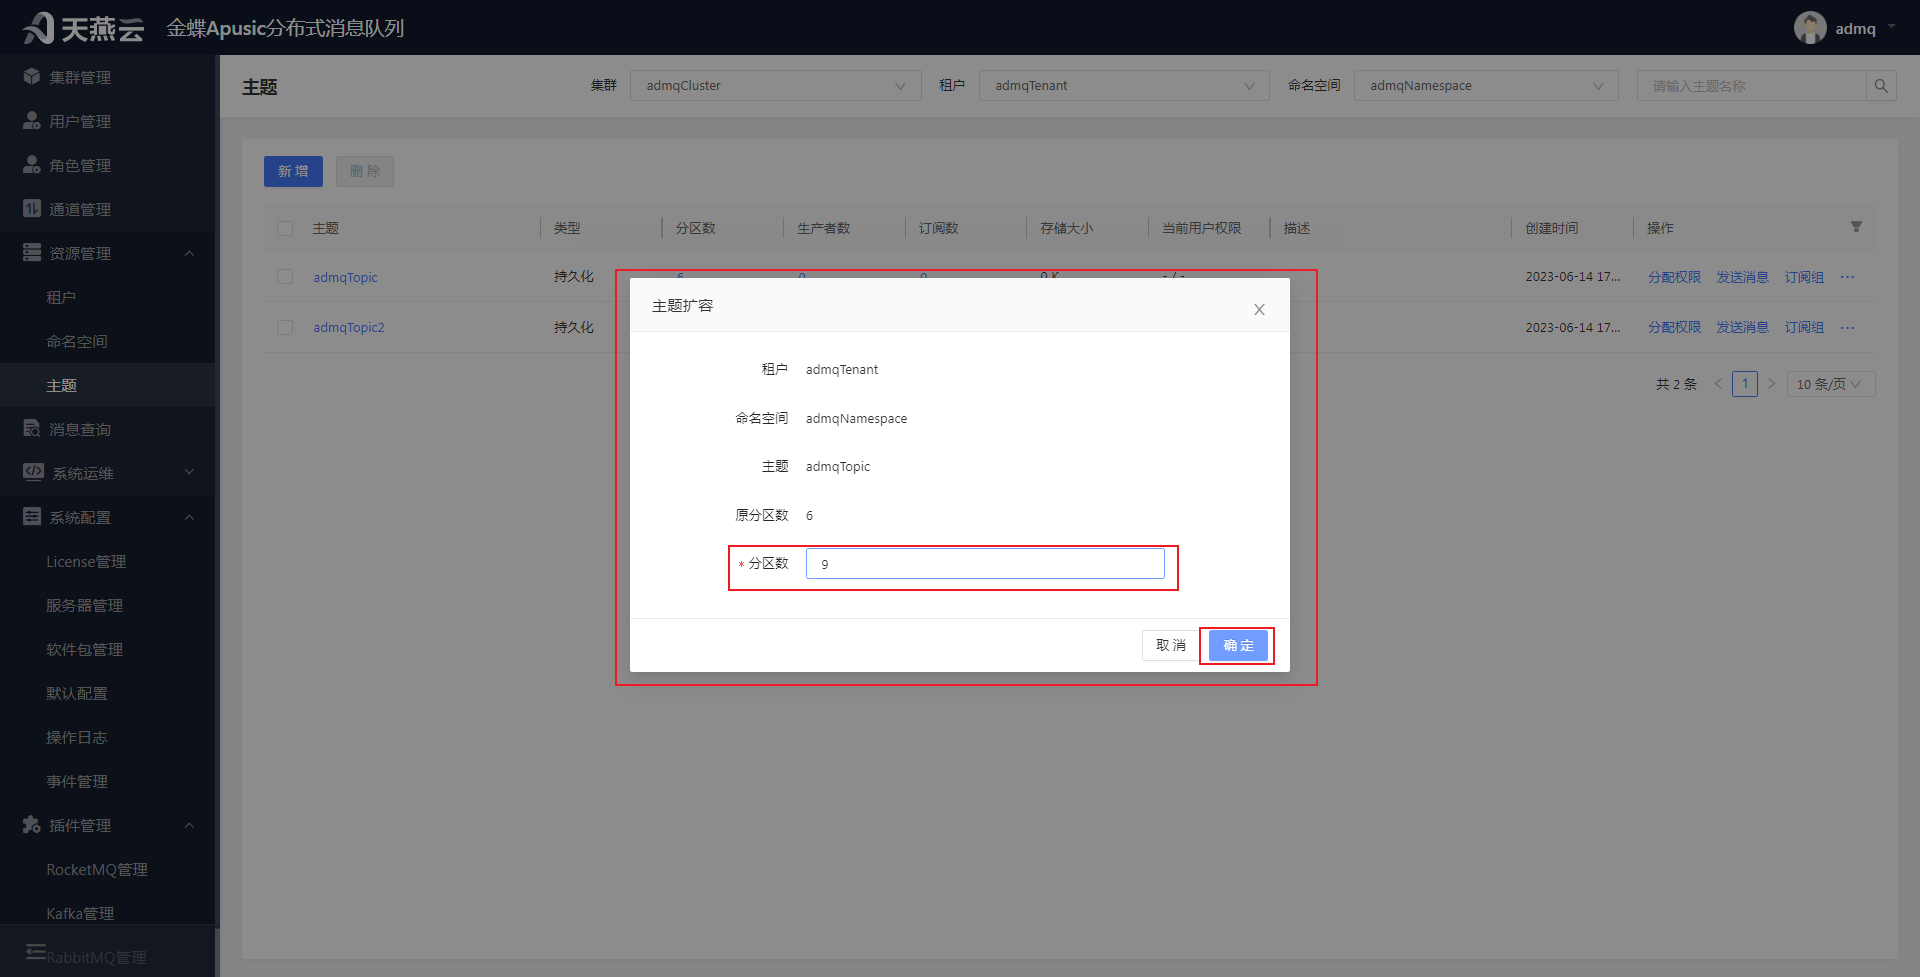Screen dimensions: 1920x977
Task: Click 取消 in the dialog
Action: point(1171,645)
